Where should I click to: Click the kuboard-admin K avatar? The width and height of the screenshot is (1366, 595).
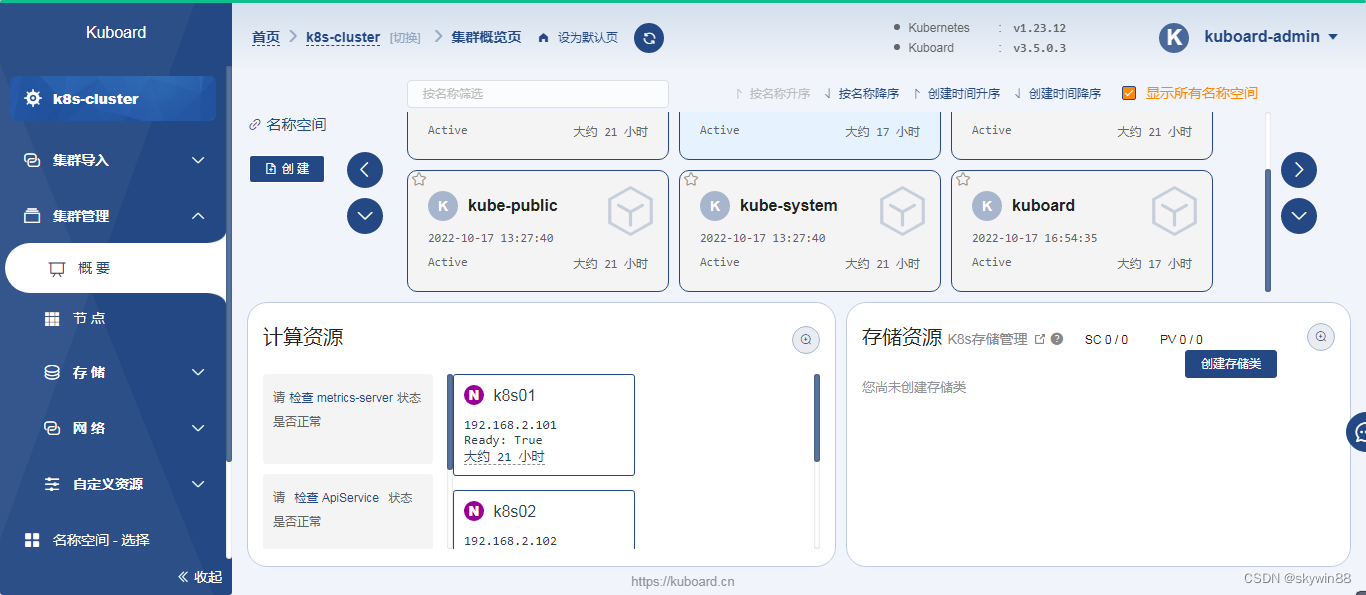point(1174,37)
